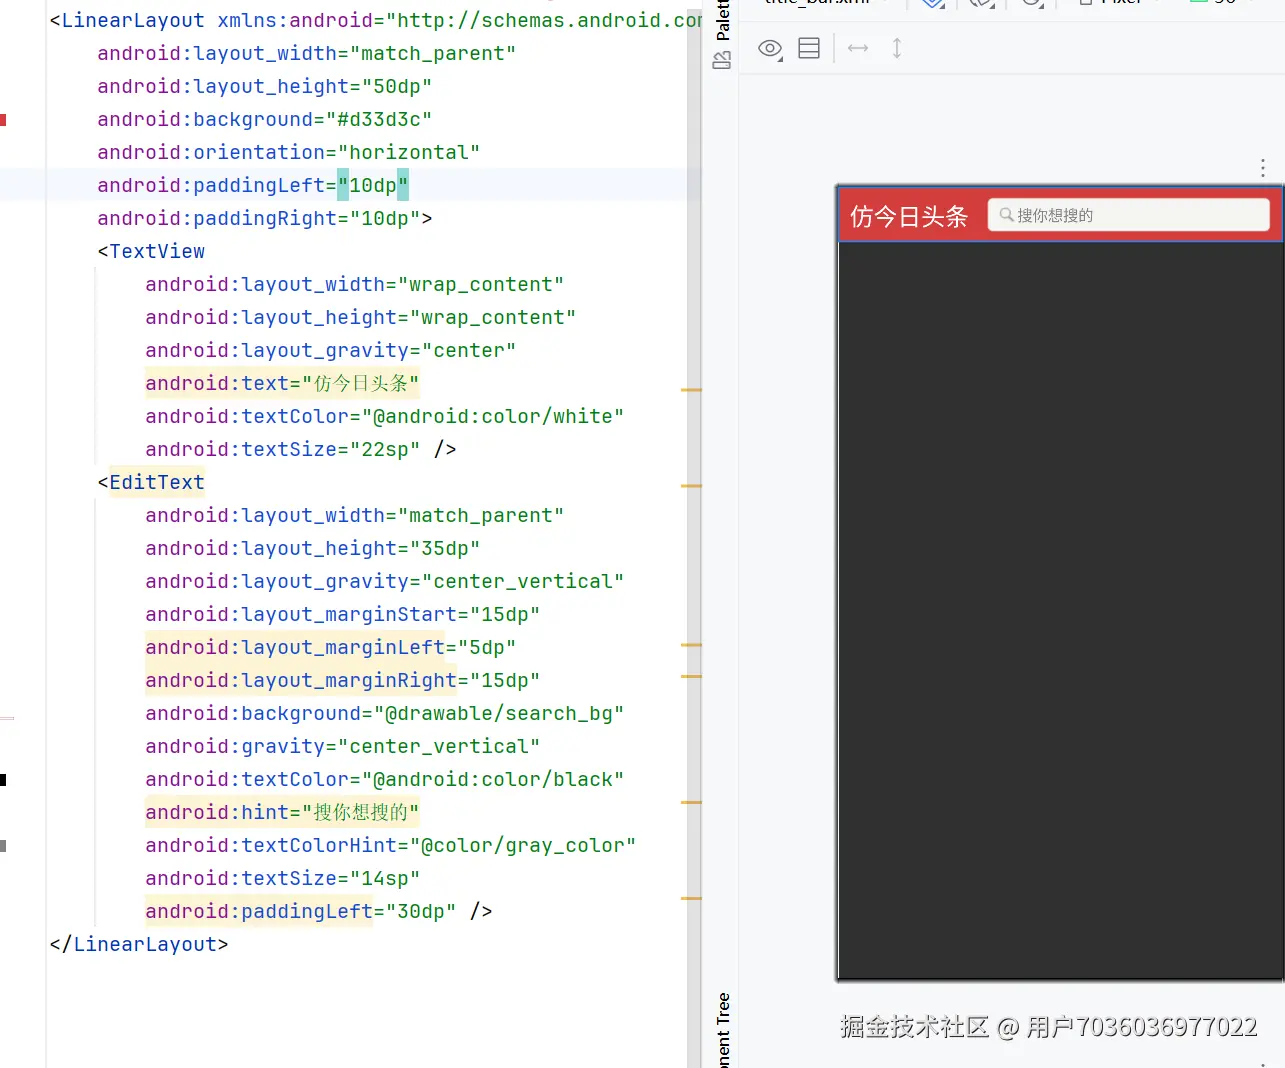Click layout_gravity="center_vertical" line
Viewport: 1285px width, 1068px height.
point(384,581)
